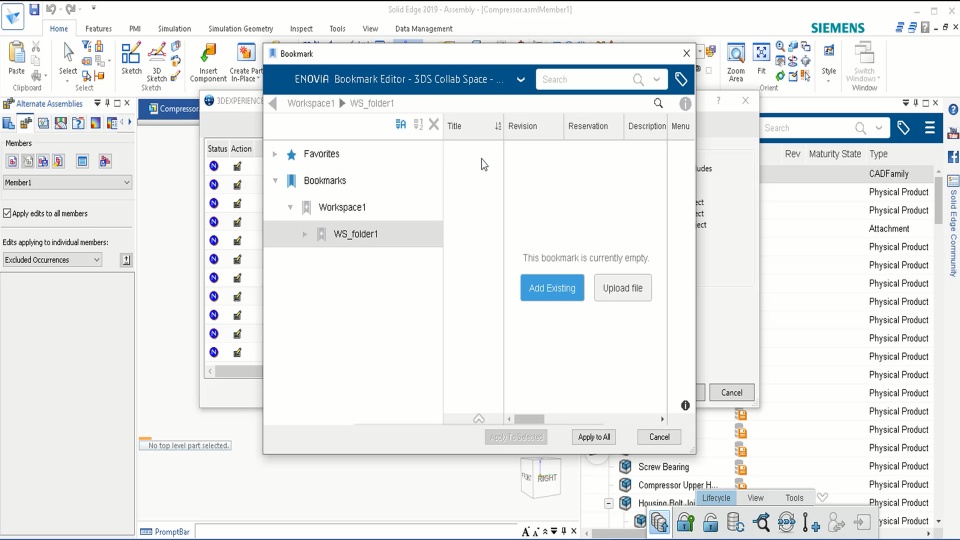Select the Screw Bearing row
Screen dimensions: 960x540
pyautogui.click(x=663, y=467)
